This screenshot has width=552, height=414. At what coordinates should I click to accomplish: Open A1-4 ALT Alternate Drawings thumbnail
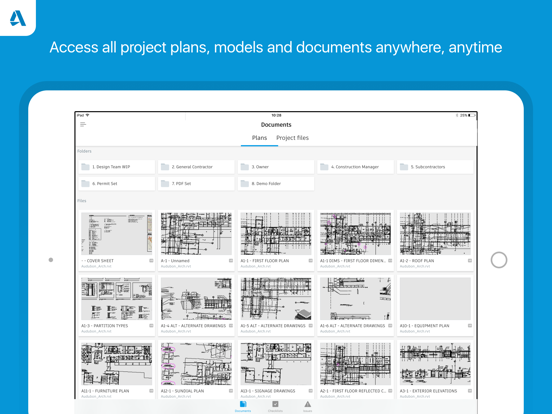pyautogui.click(x=196, y=299)
